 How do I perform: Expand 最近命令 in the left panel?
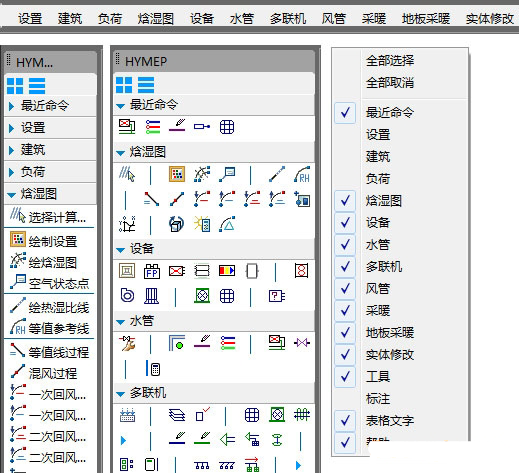(11, 106)
